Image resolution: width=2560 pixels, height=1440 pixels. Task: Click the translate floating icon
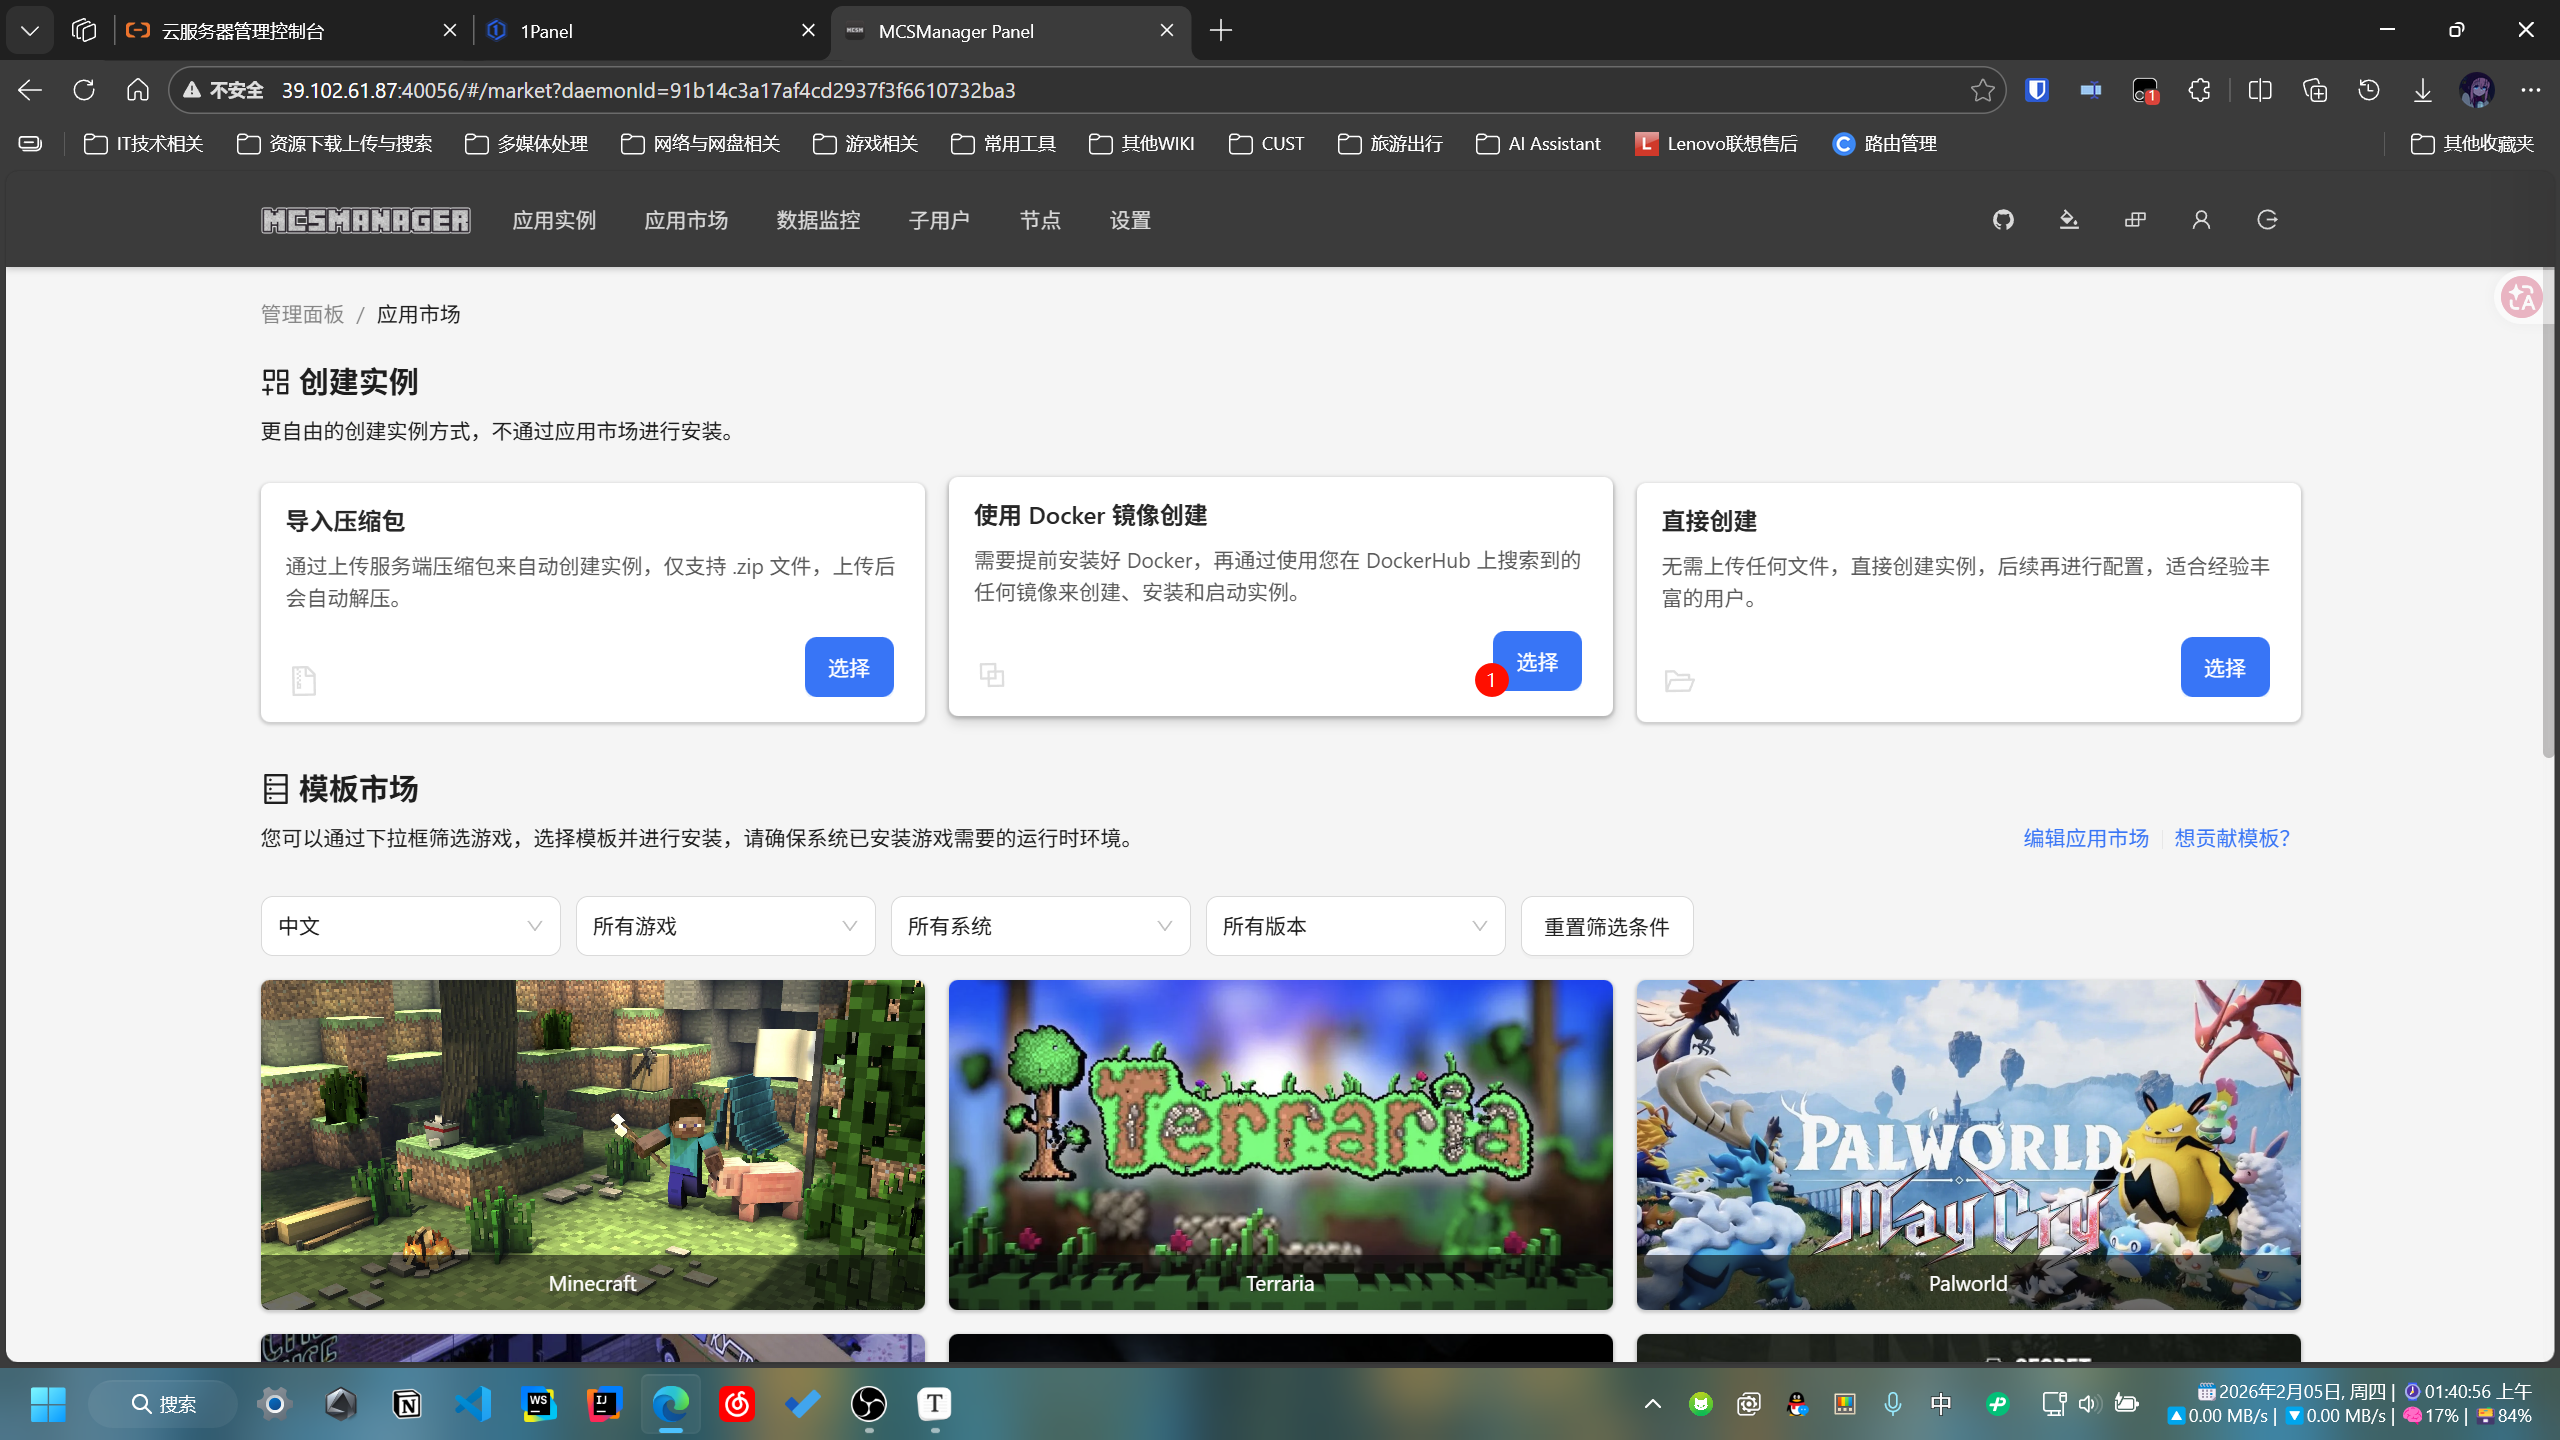coord(2520,298)
